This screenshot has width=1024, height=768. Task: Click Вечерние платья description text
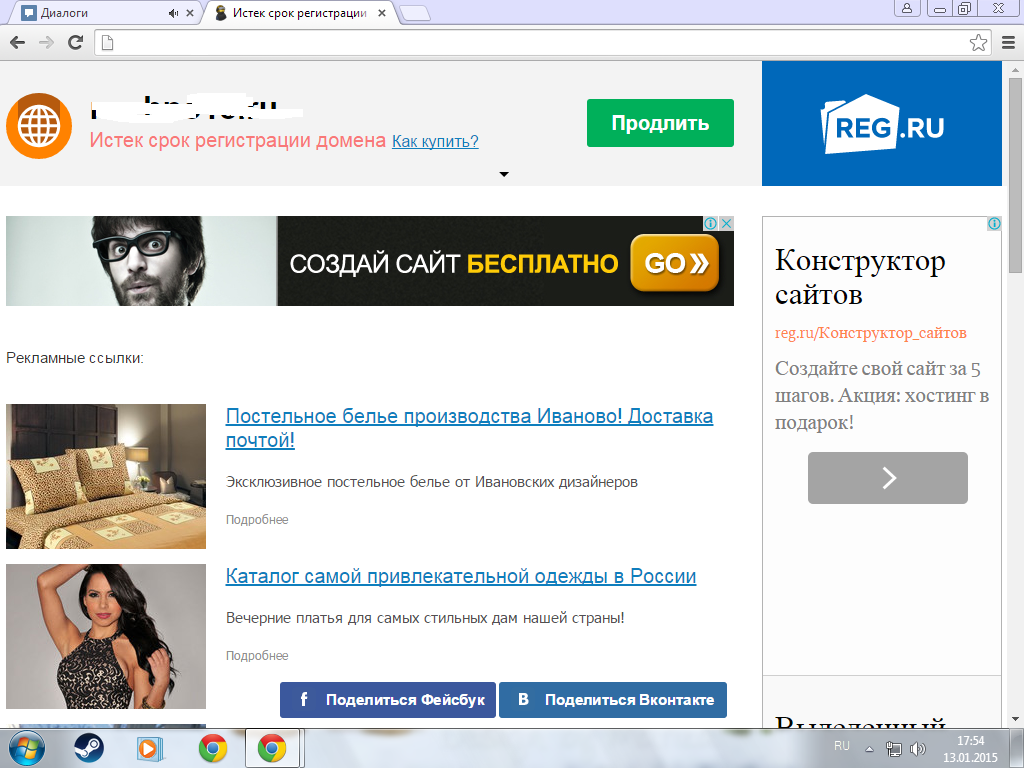[425, 618]
